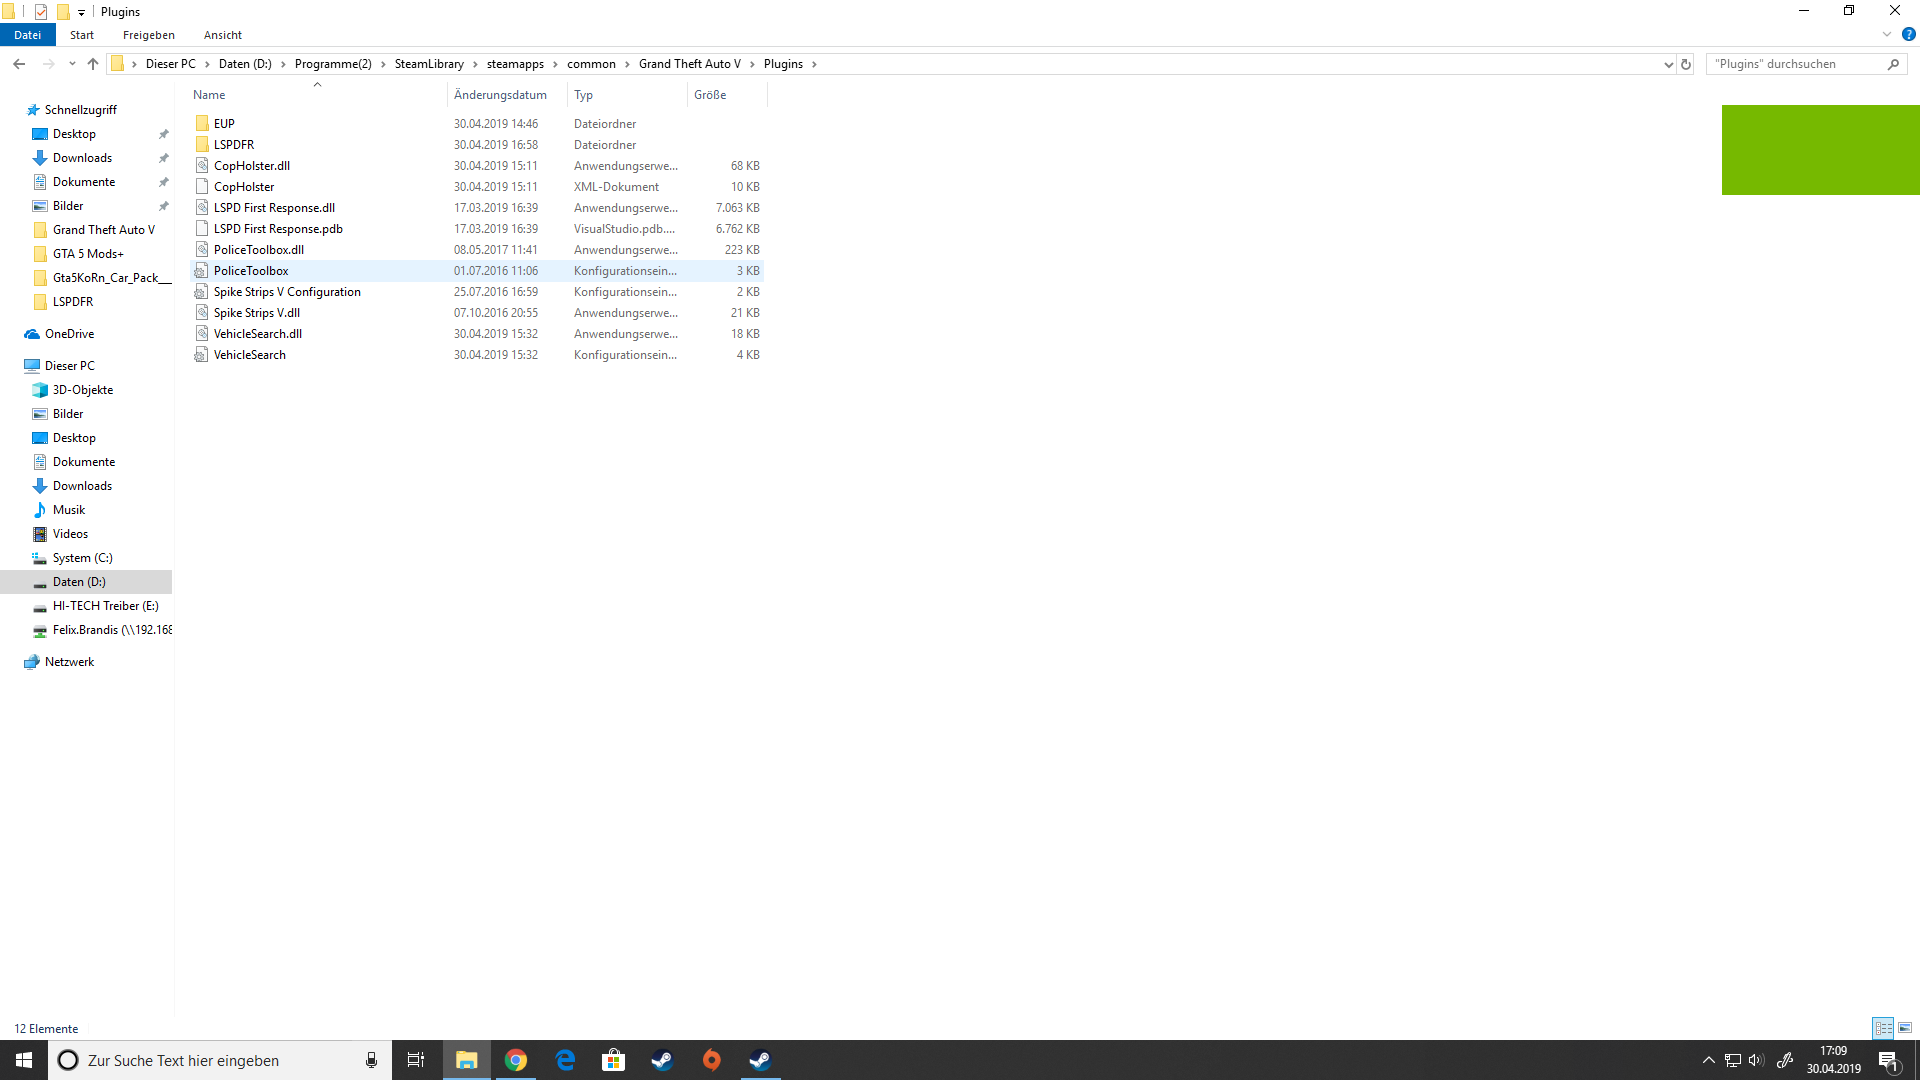Click the microphone icon in the search box

(371, 1060)
